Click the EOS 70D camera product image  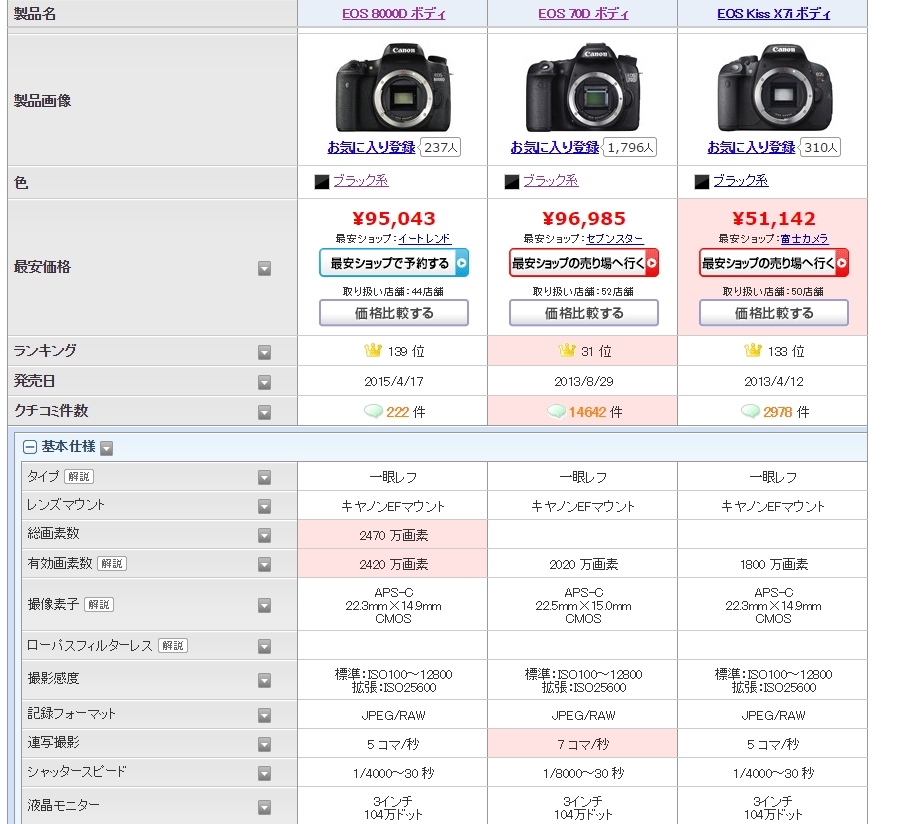(x=583, y=88)
